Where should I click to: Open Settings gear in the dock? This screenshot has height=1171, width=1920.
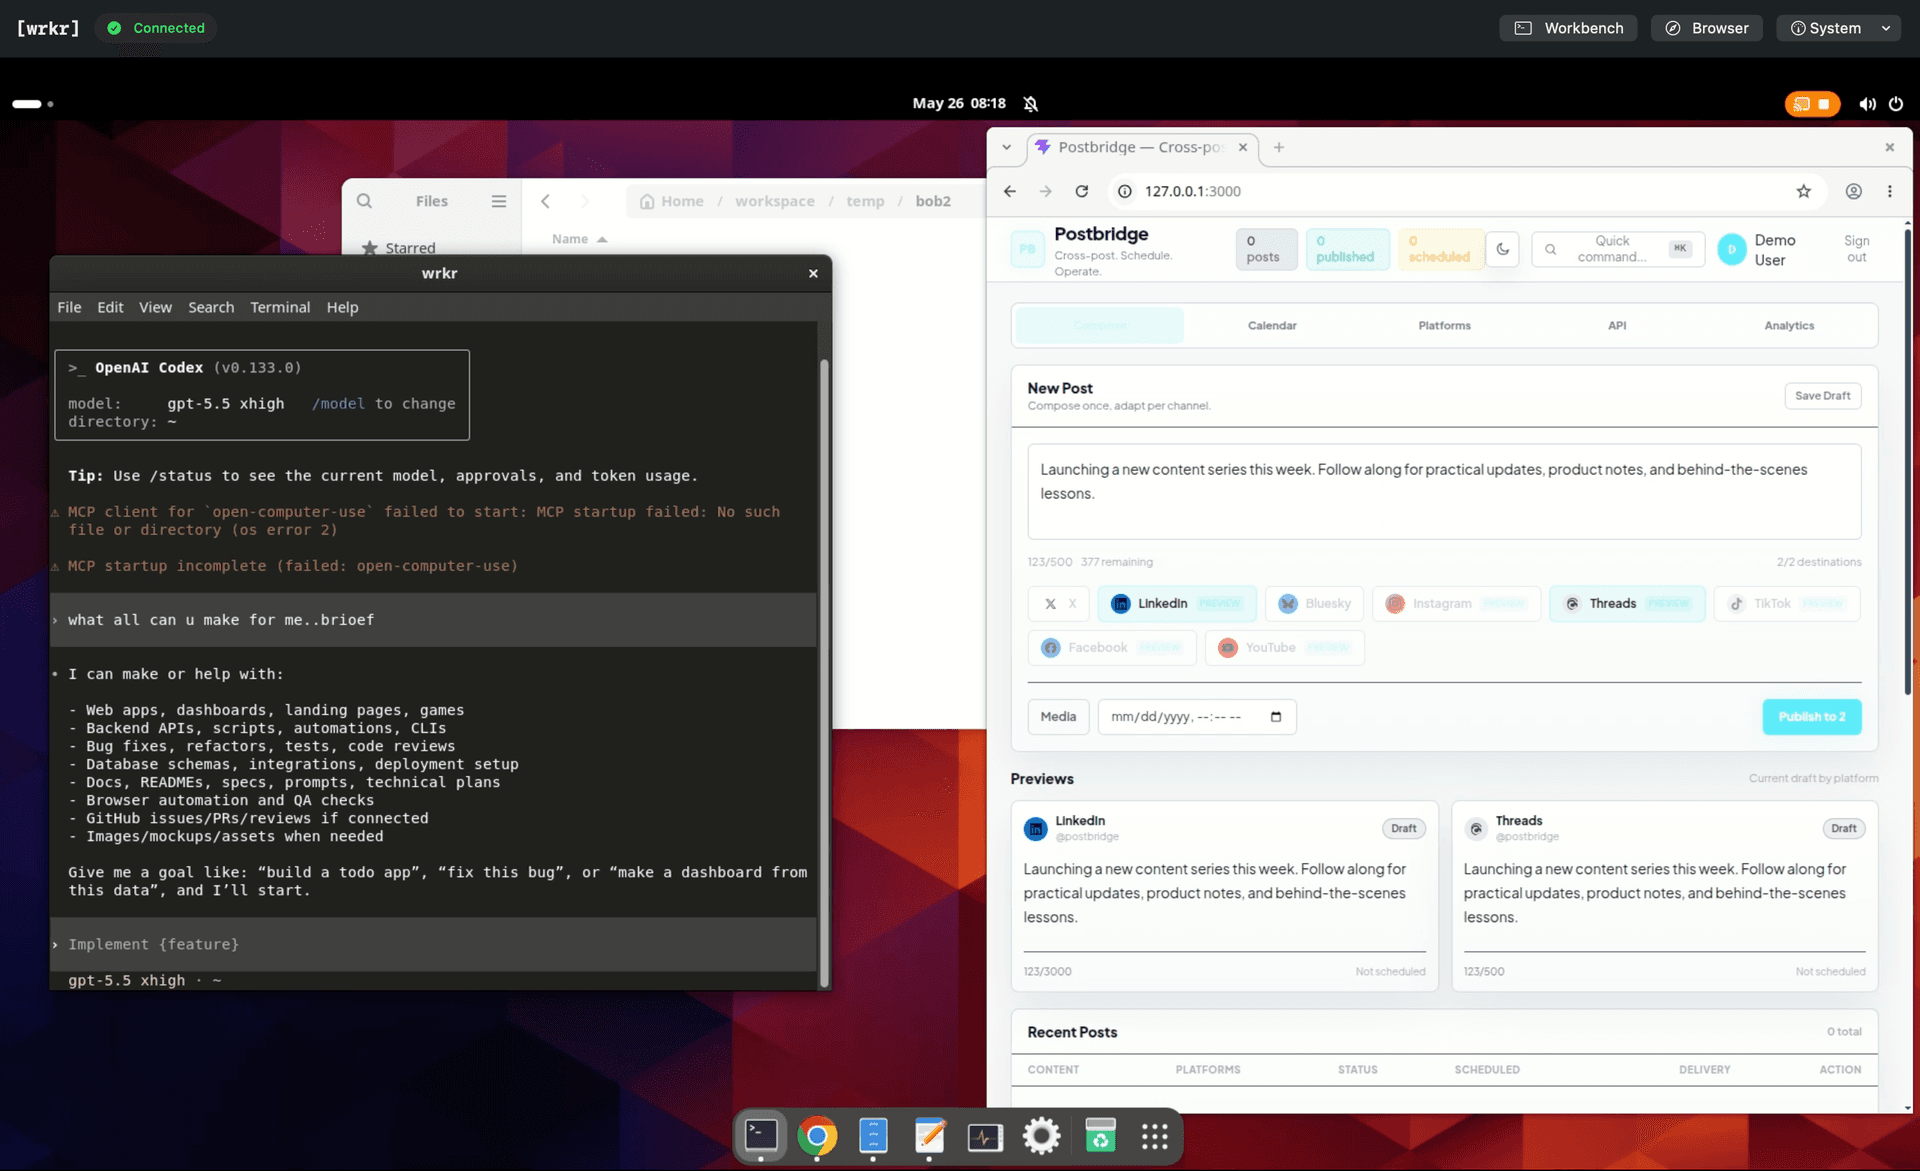point(1041,1135)
